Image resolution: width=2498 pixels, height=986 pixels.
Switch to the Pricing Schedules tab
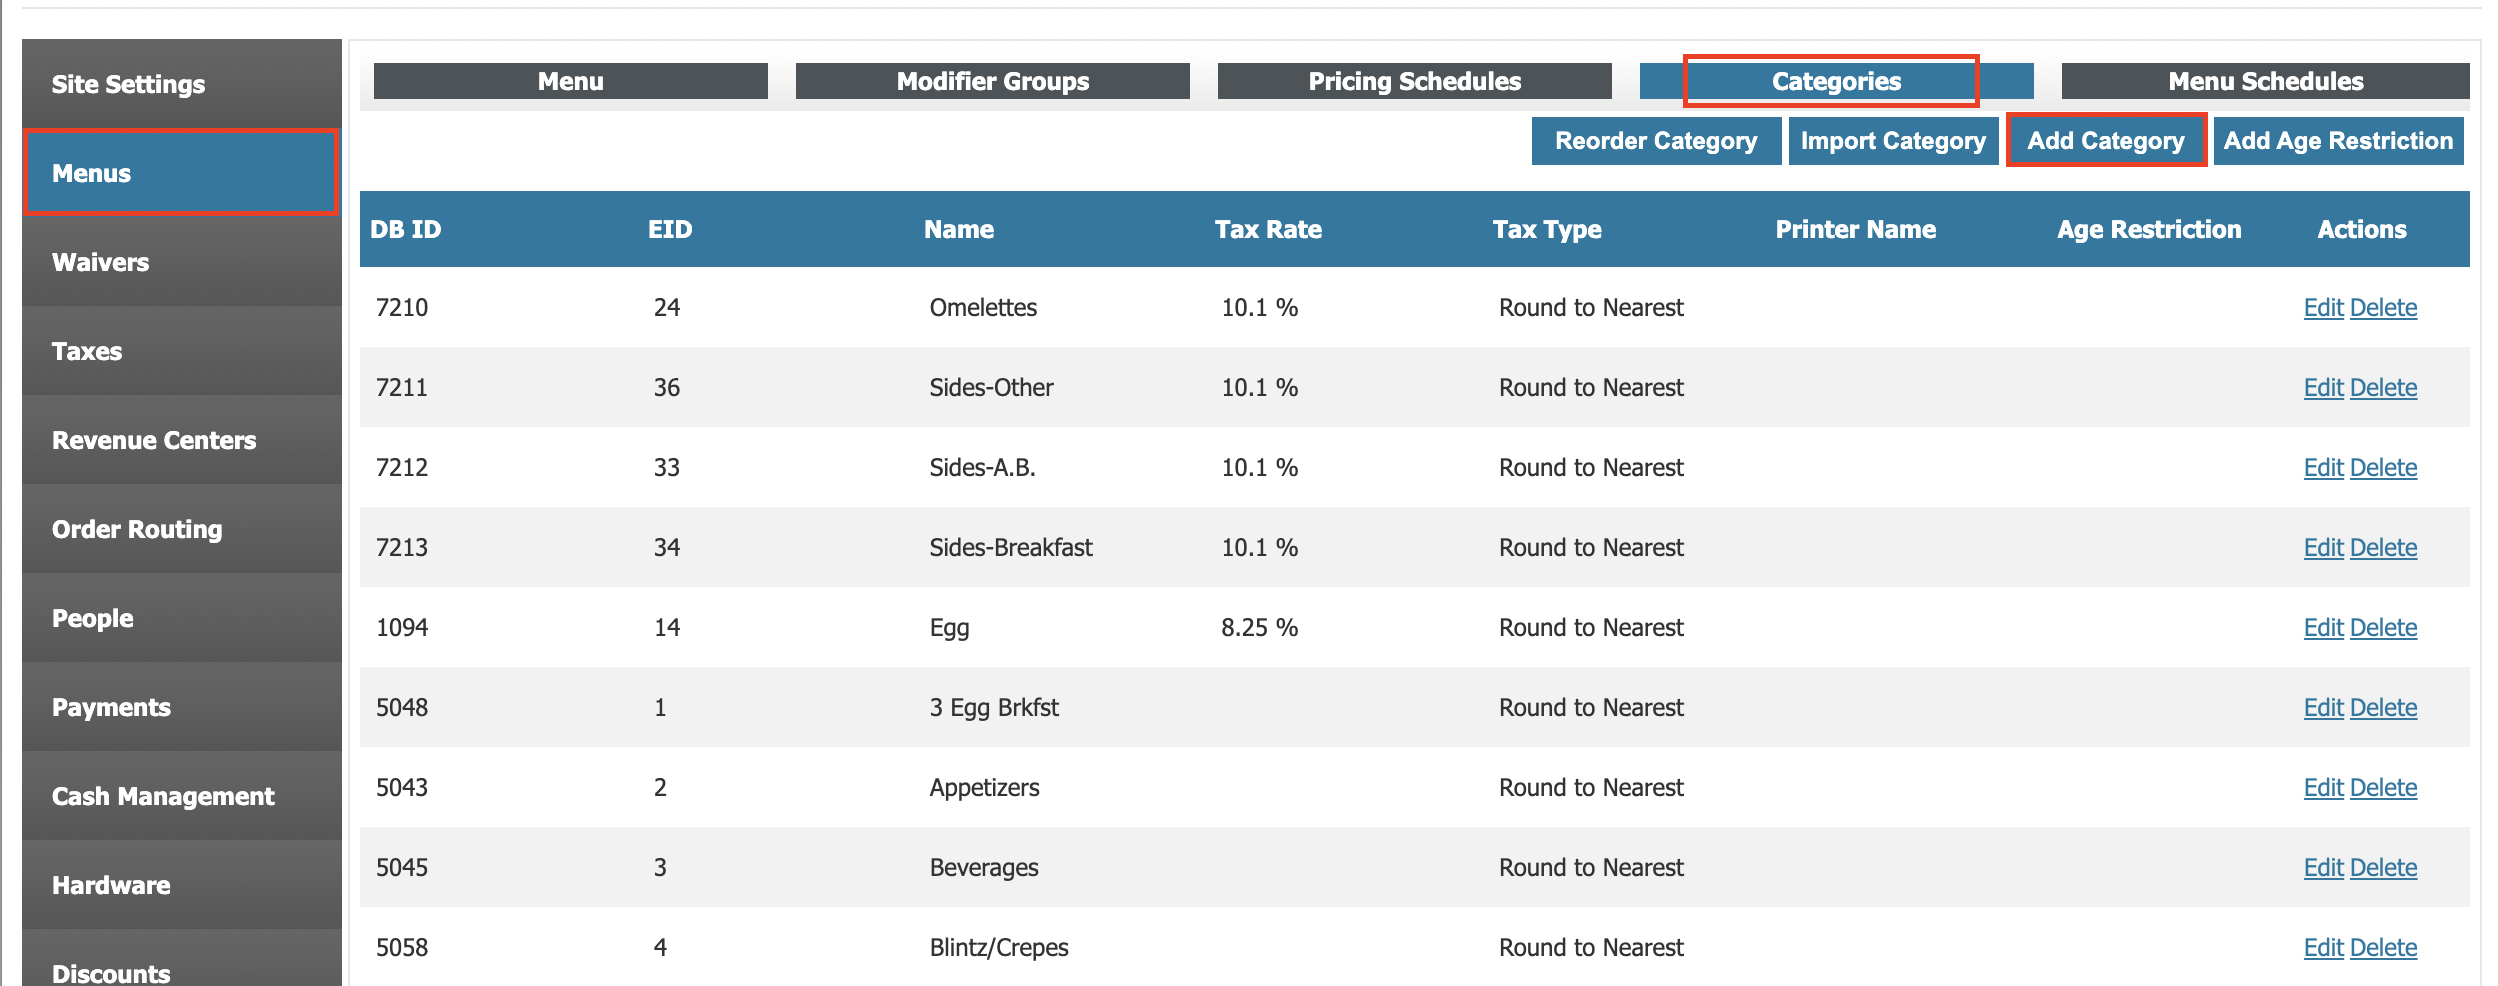[x=1414, y=81]
